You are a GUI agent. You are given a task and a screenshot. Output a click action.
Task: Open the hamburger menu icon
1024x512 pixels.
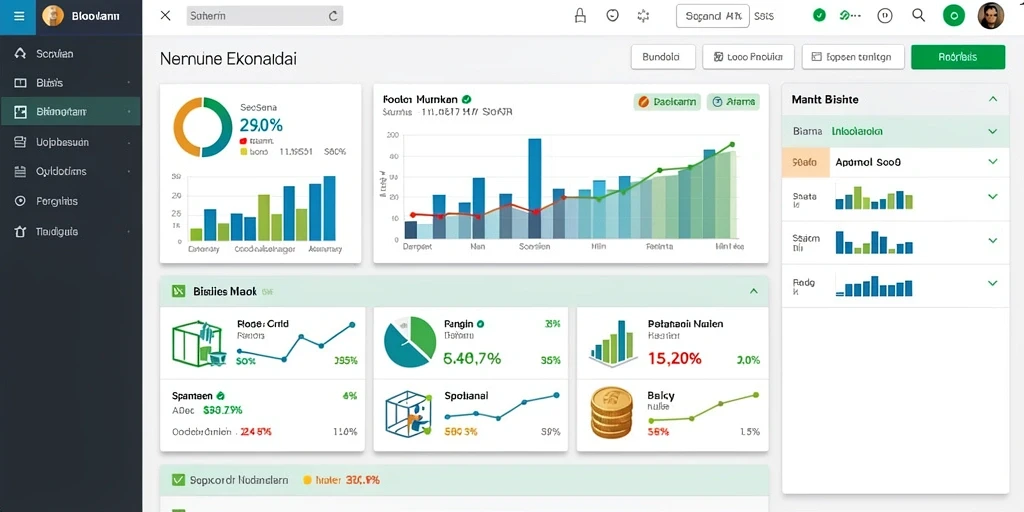pos(19,16)
